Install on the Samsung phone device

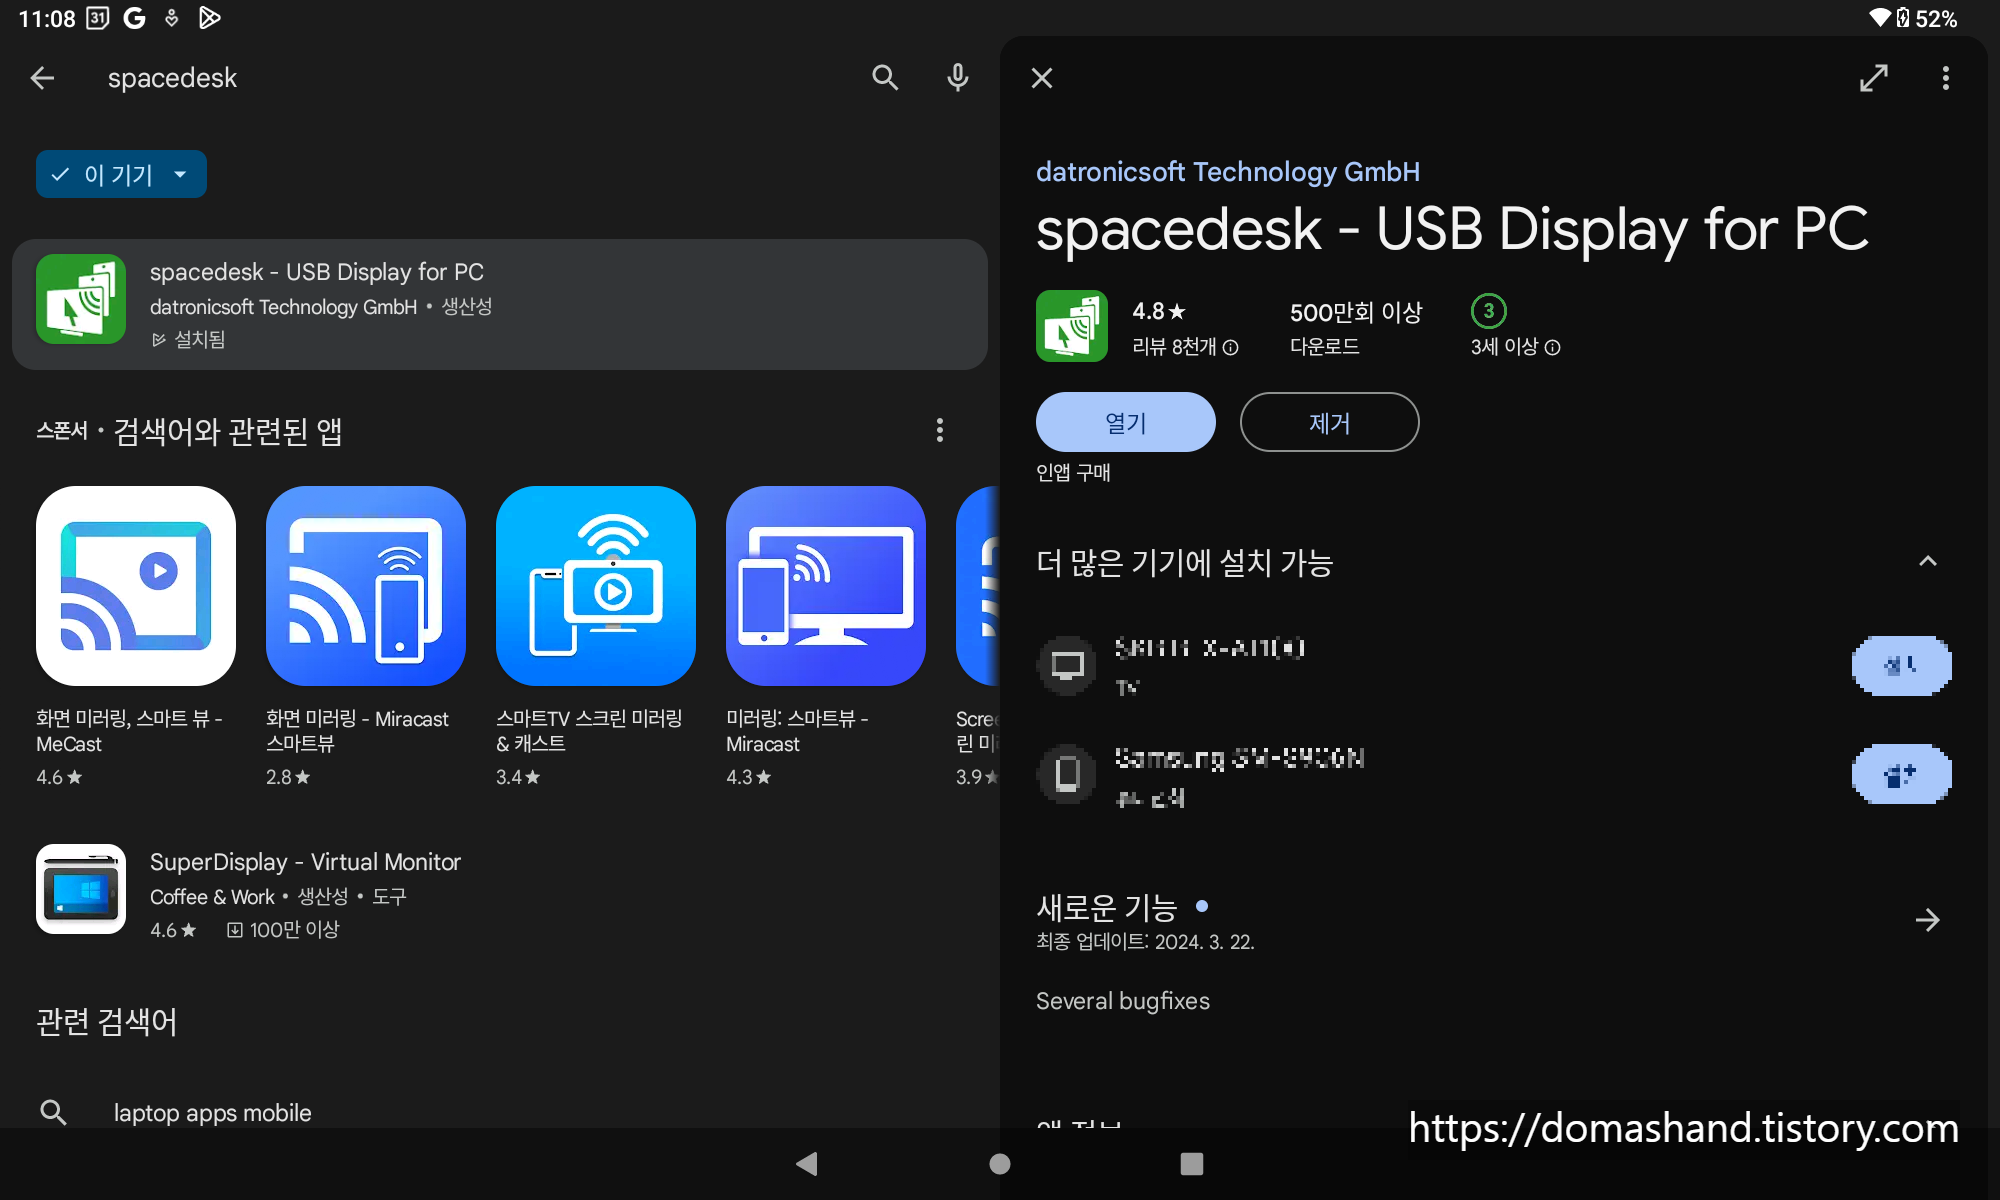click(1900, 774)
